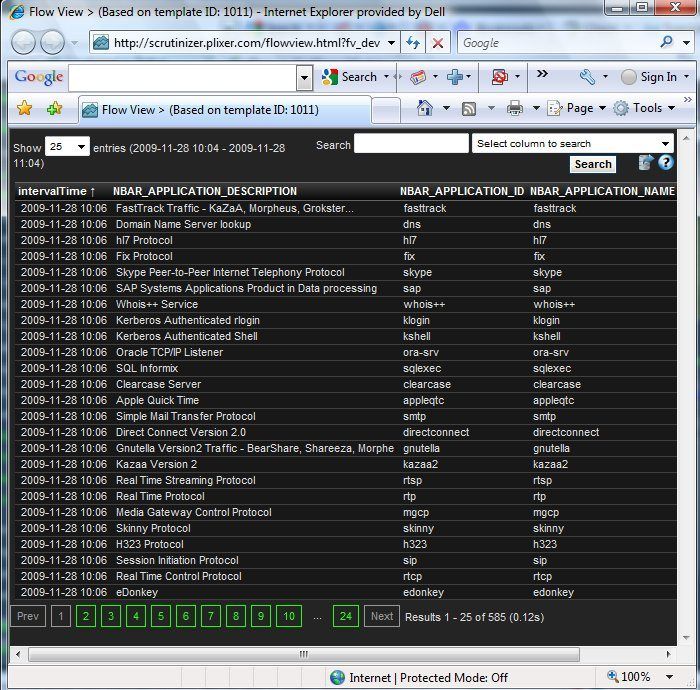This screenshot has height=690, width=700.
Task: Open a new blank browser tab
Action: pos(386,110)
